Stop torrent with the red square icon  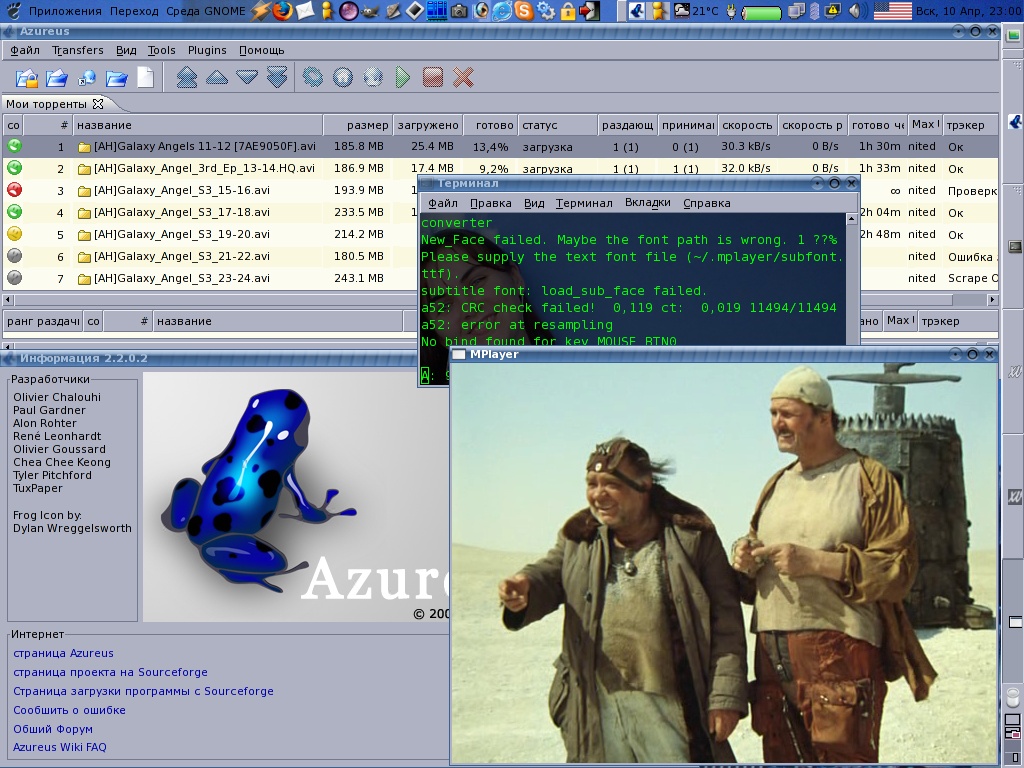point(433,78)
